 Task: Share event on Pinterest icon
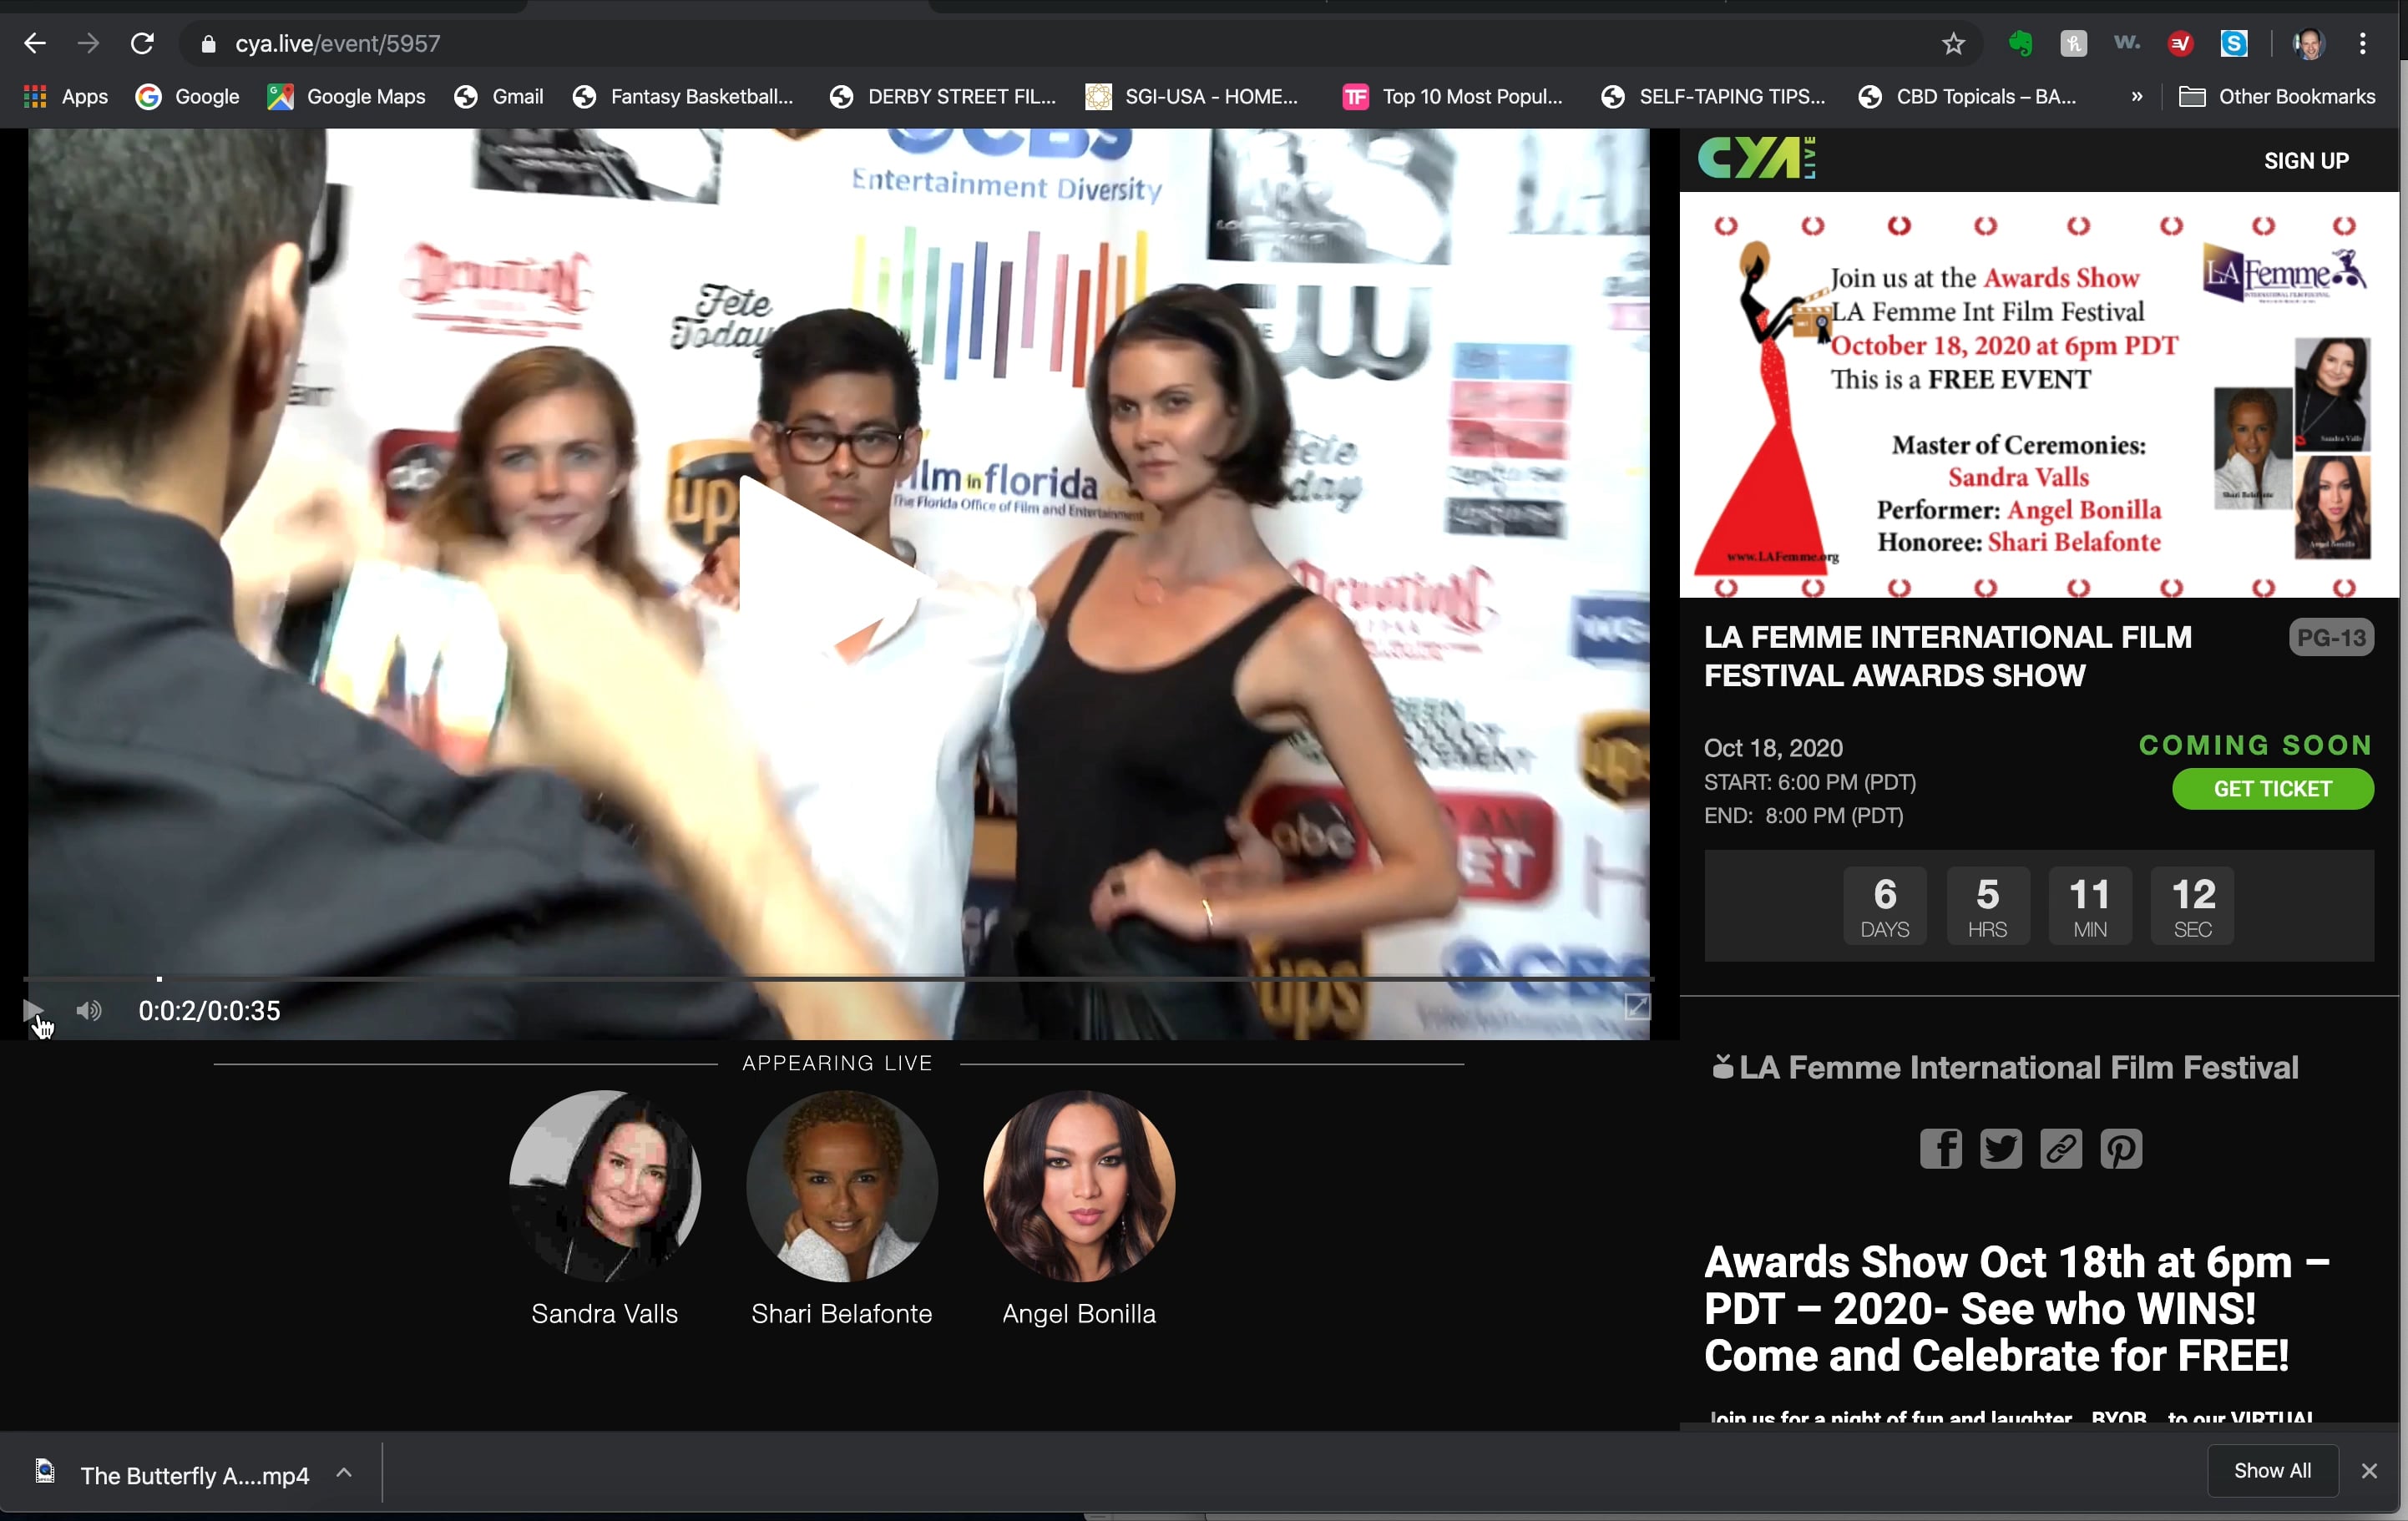[x=2121, y=1148]
